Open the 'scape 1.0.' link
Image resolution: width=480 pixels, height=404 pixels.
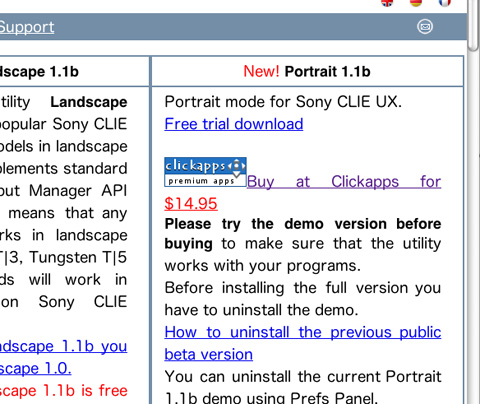click(x=35, y=368)
